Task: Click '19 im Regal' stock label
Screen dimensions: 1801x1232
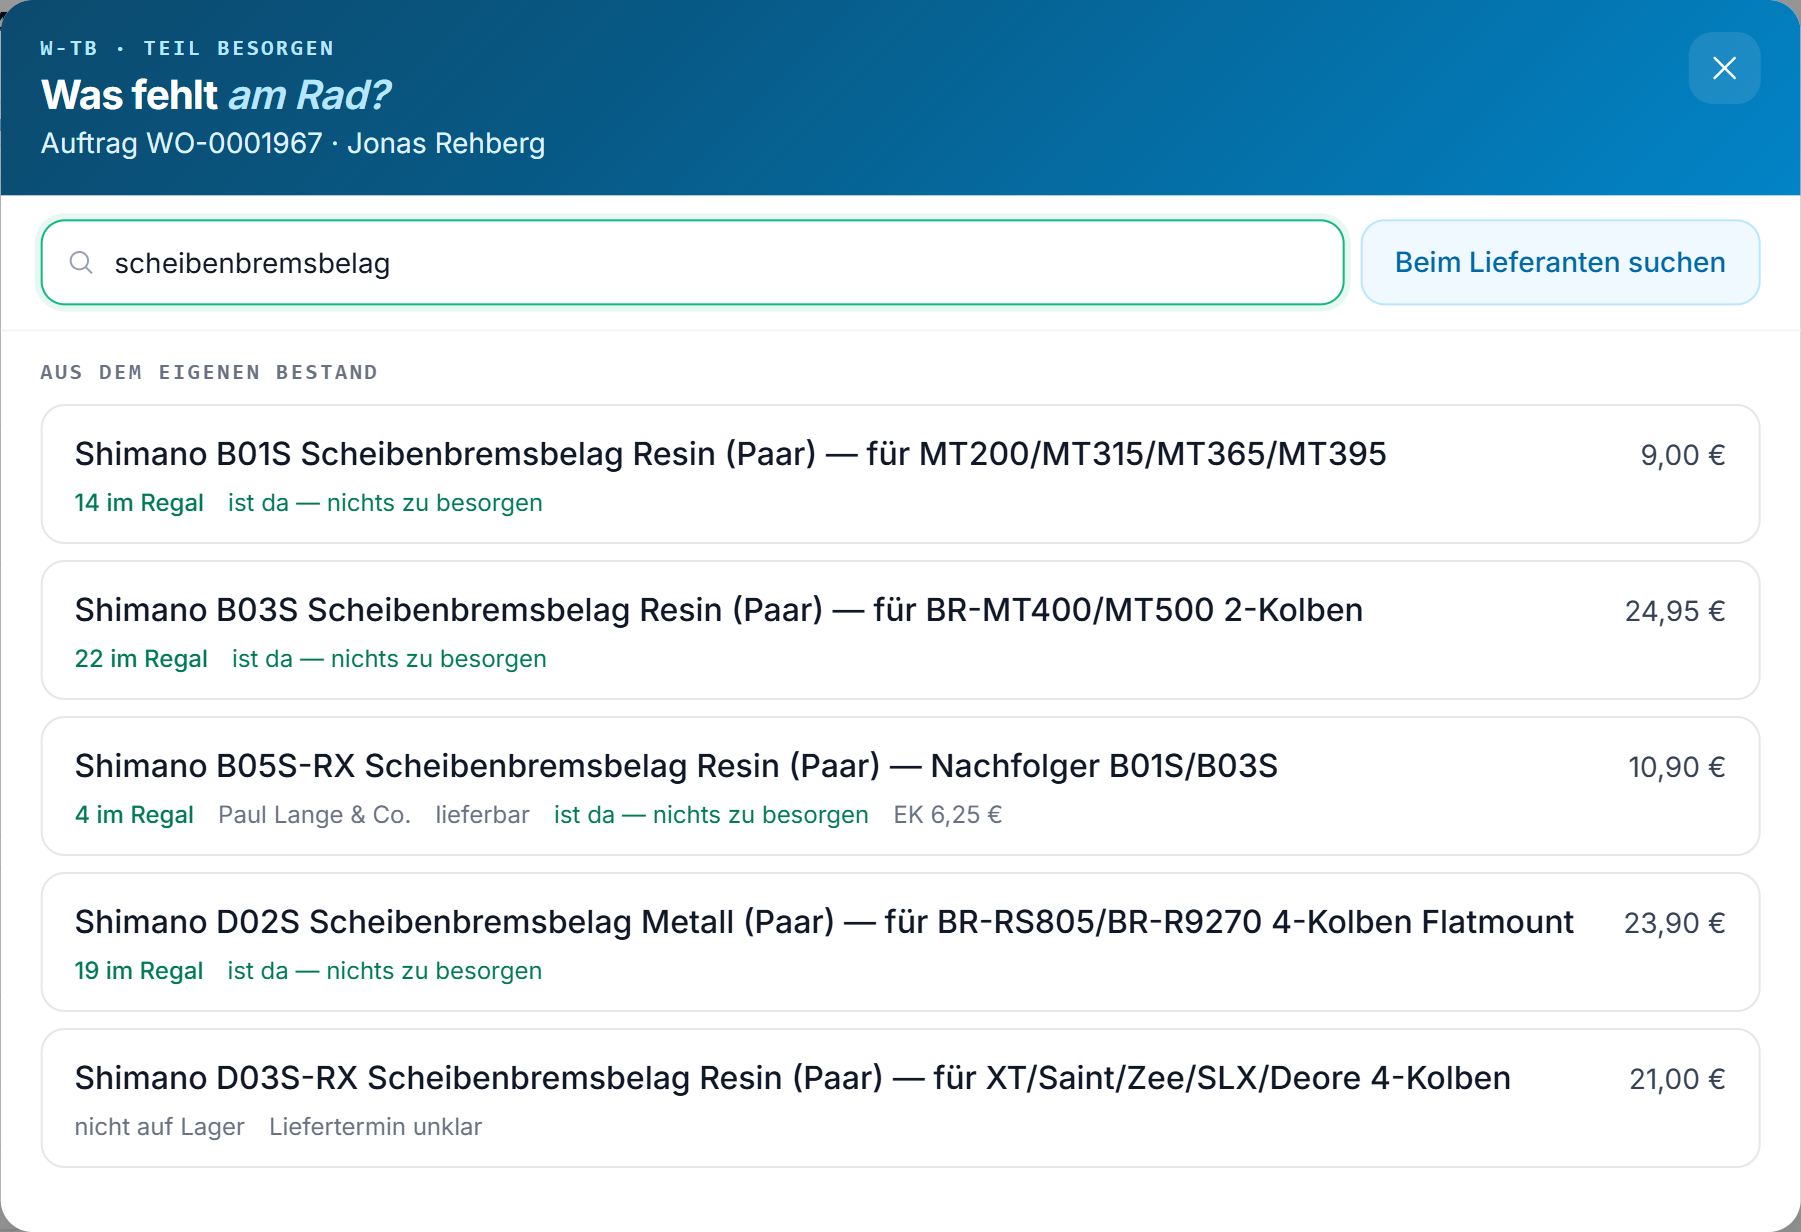Action: tap(139, 971)
